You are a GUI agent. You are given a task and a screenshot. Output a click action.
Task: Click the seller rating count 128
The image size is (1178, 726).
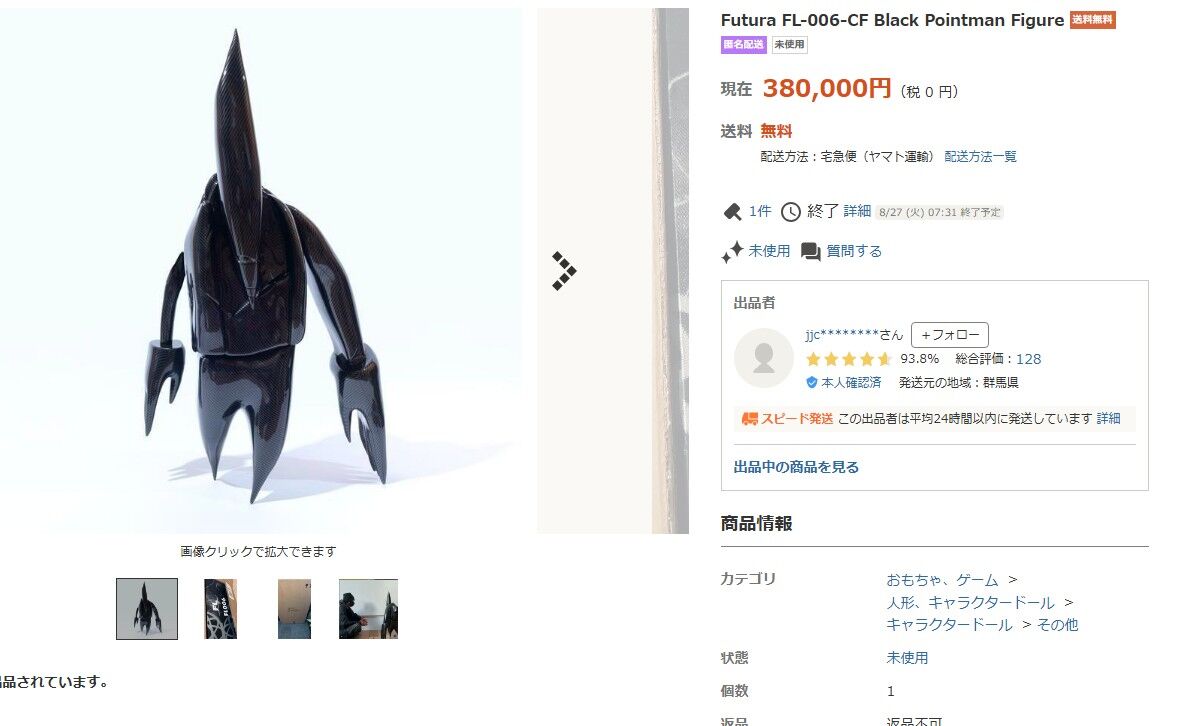[1028, 359]
